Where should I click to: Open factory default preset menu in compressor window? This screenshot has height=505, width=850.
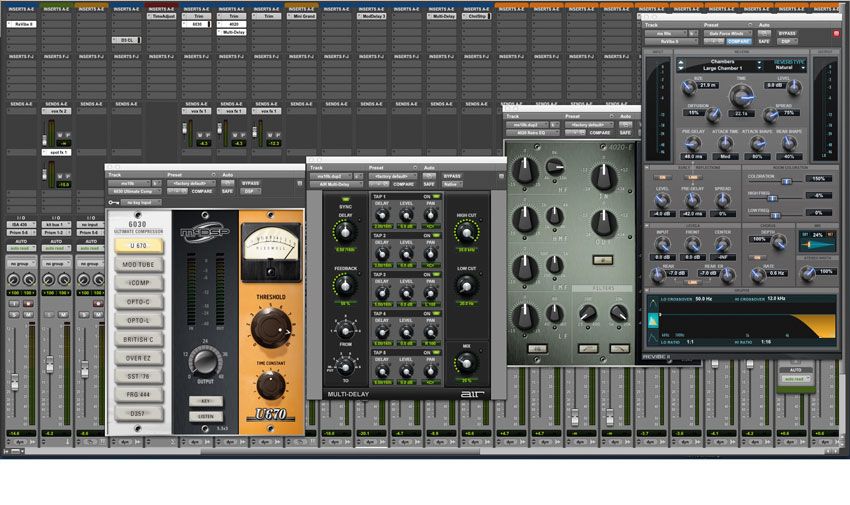(x=191, y=183)
